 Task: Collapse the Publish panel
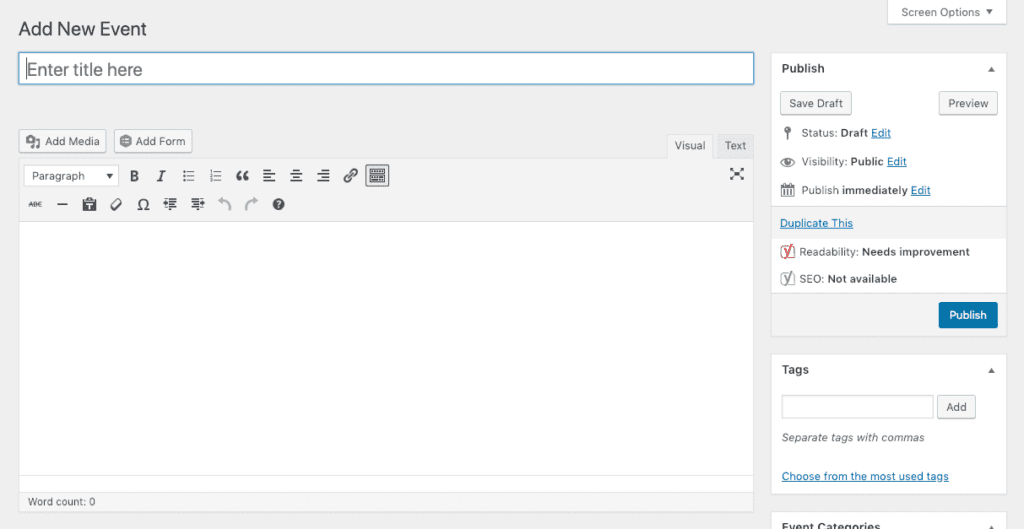click(991, 69)
